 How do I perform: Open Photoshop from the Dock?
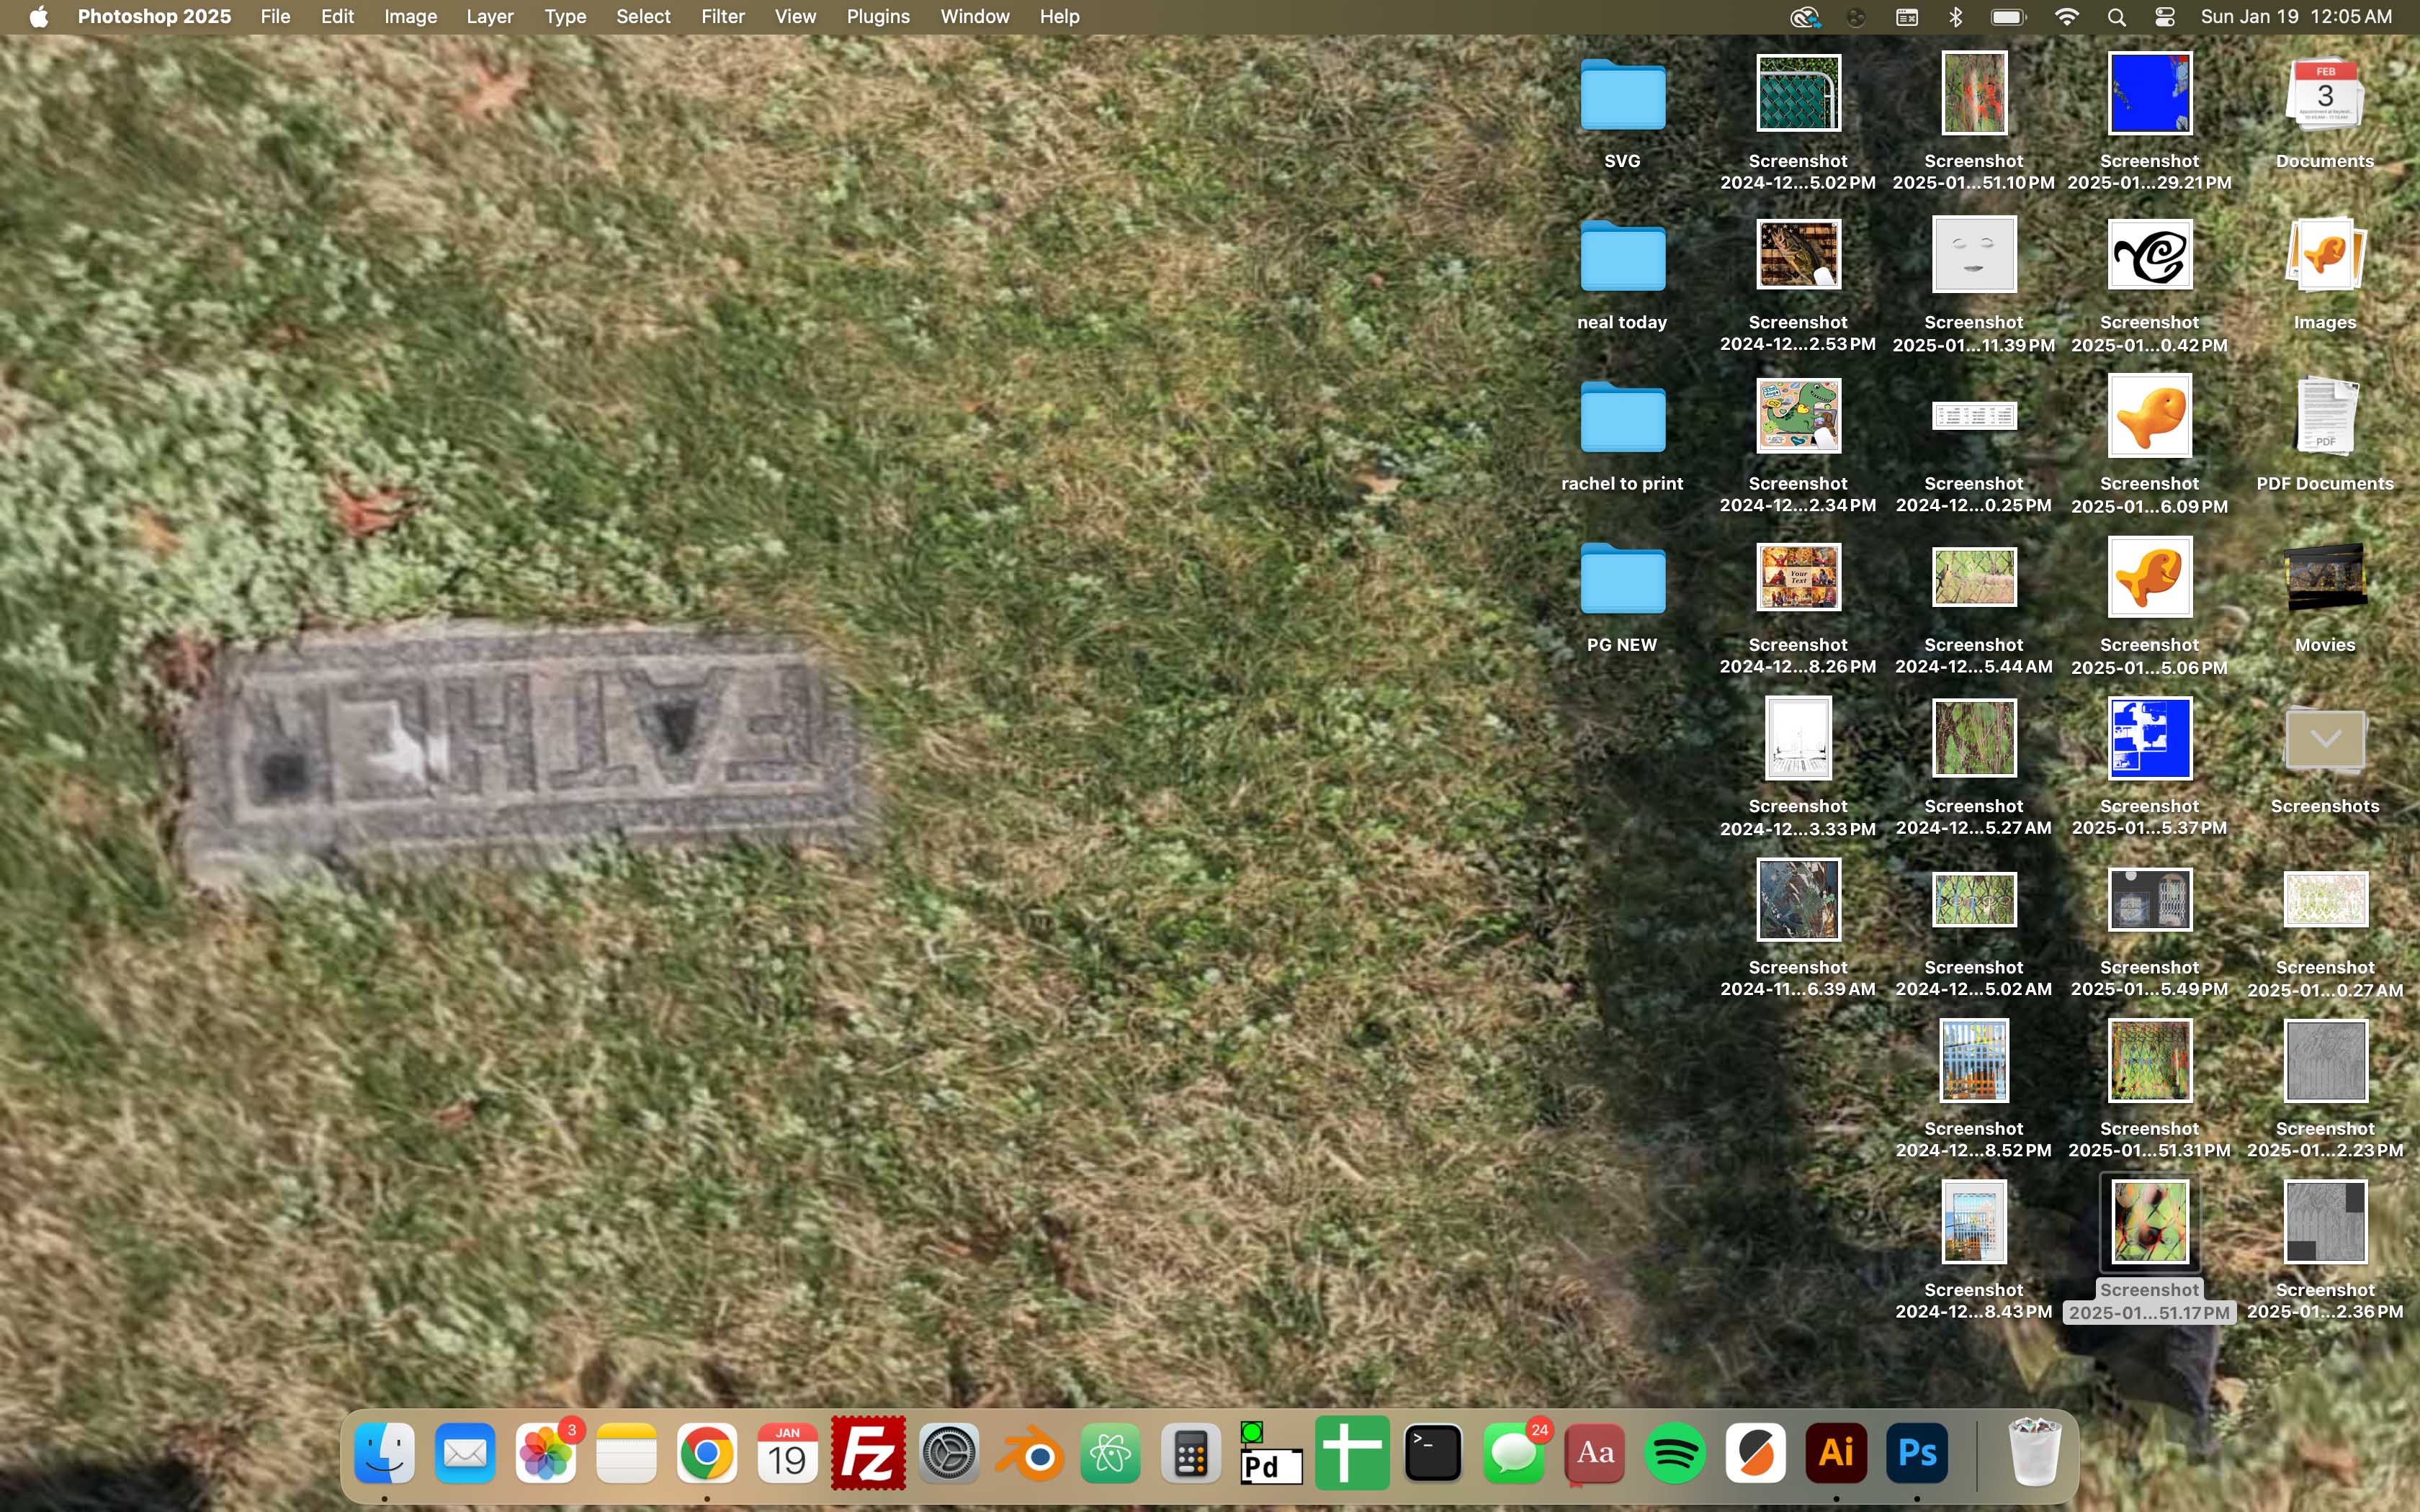1916,1453
